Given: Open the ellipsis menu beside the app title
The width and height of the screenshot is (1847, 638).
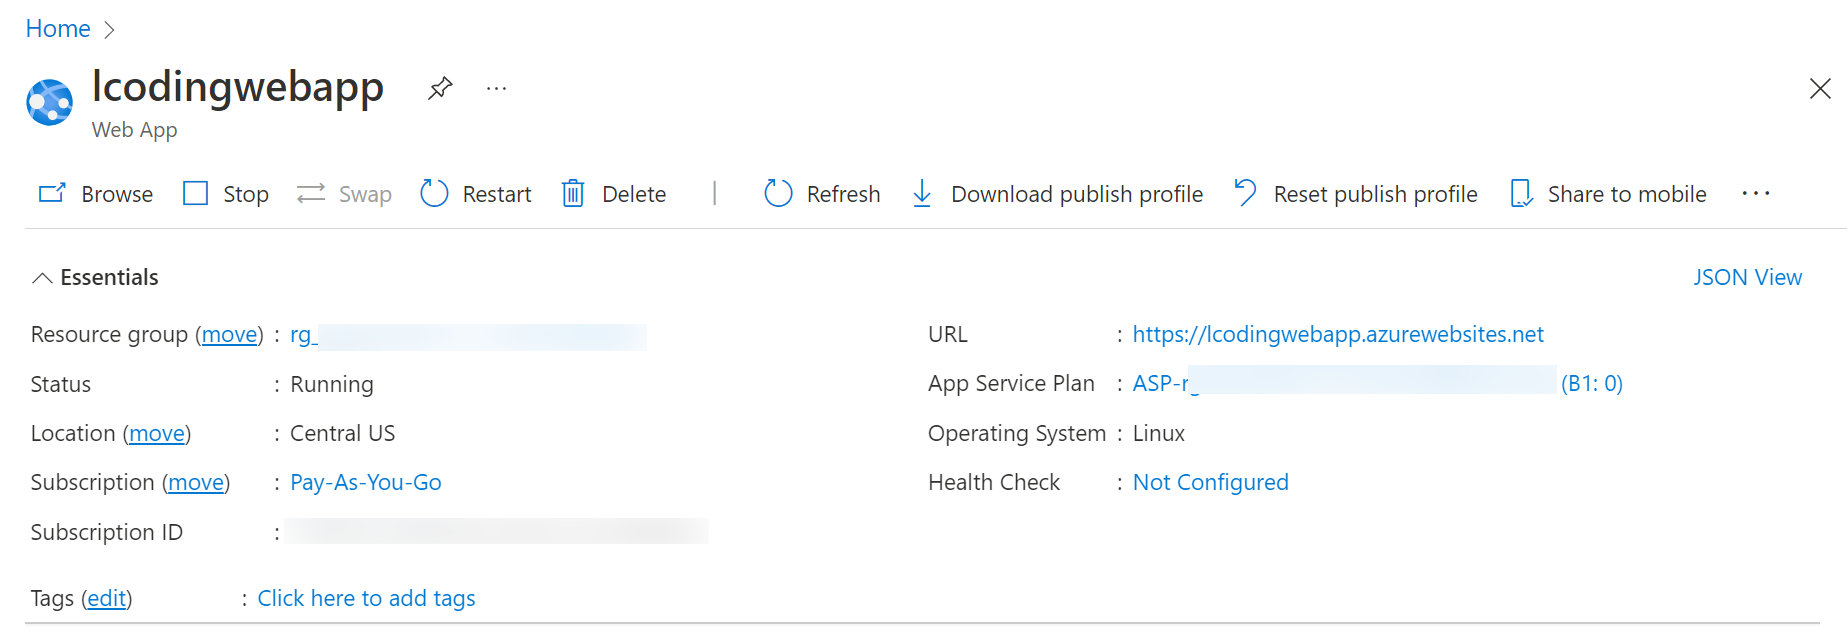Looking at the screenshot, I should 496,89.
